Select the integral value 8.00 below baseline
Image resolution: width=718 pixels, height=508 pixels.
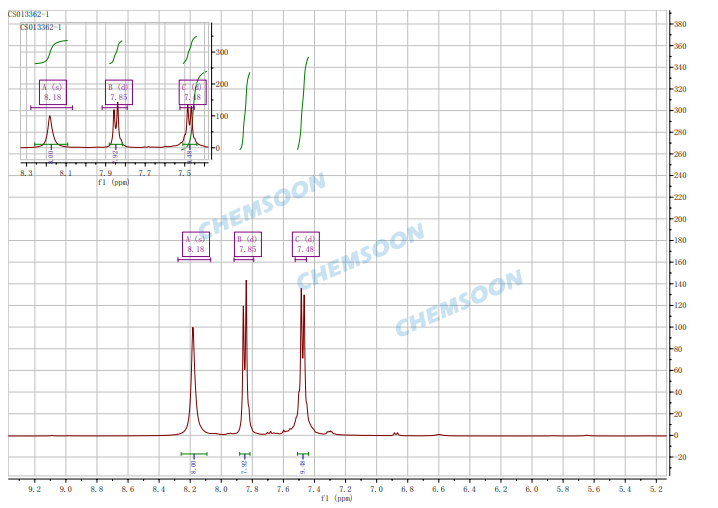(193, 465)
